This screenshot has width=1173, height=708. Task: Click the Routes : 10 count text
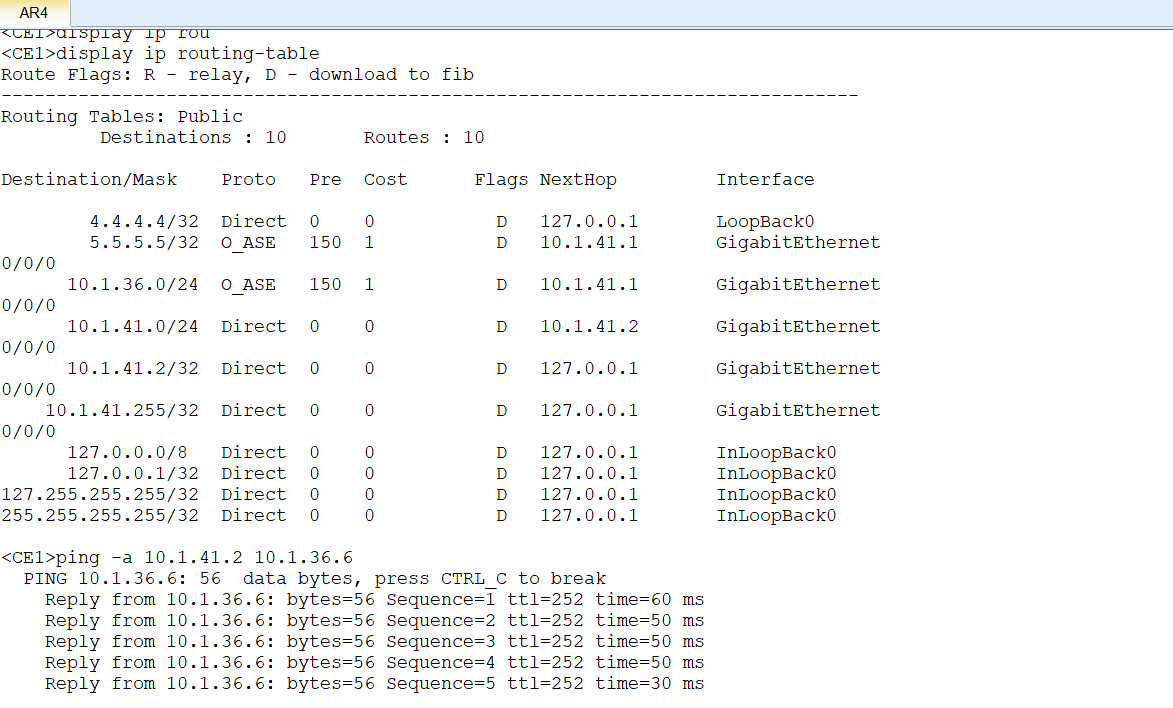[x=424, y=138]
